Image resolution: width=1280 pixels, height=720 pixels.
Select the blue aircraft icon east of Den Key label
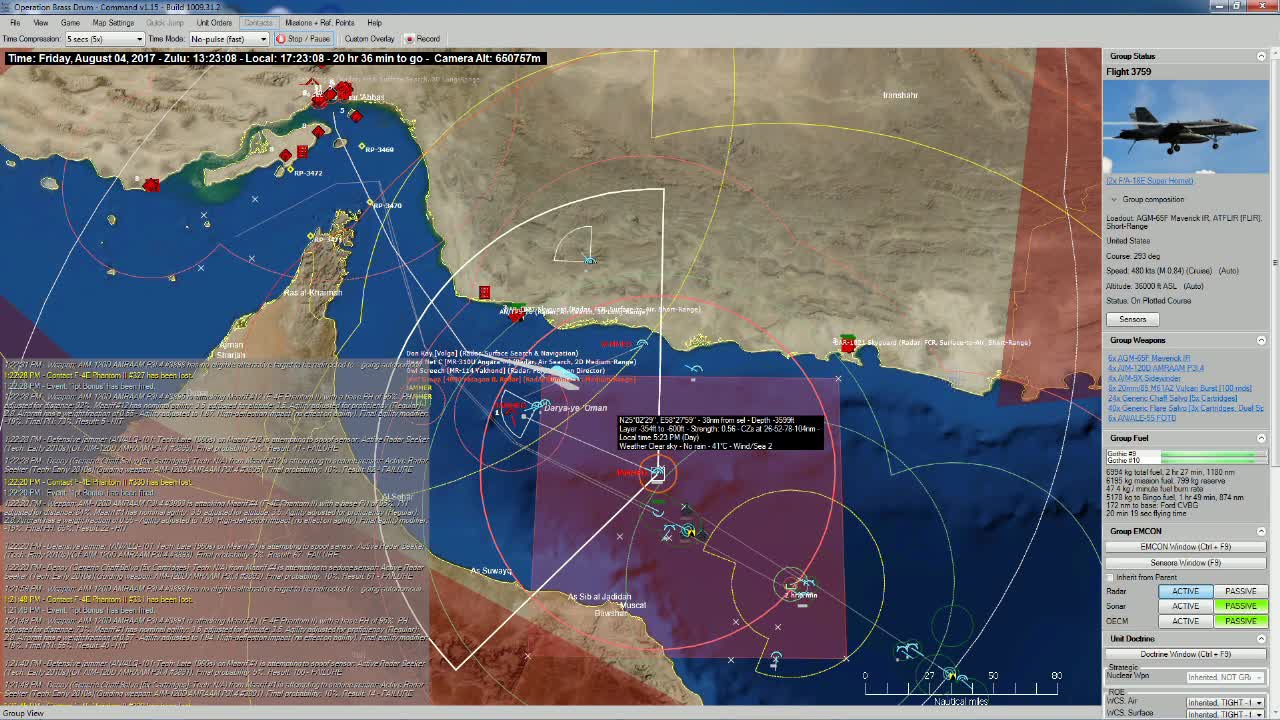[641, 344]
